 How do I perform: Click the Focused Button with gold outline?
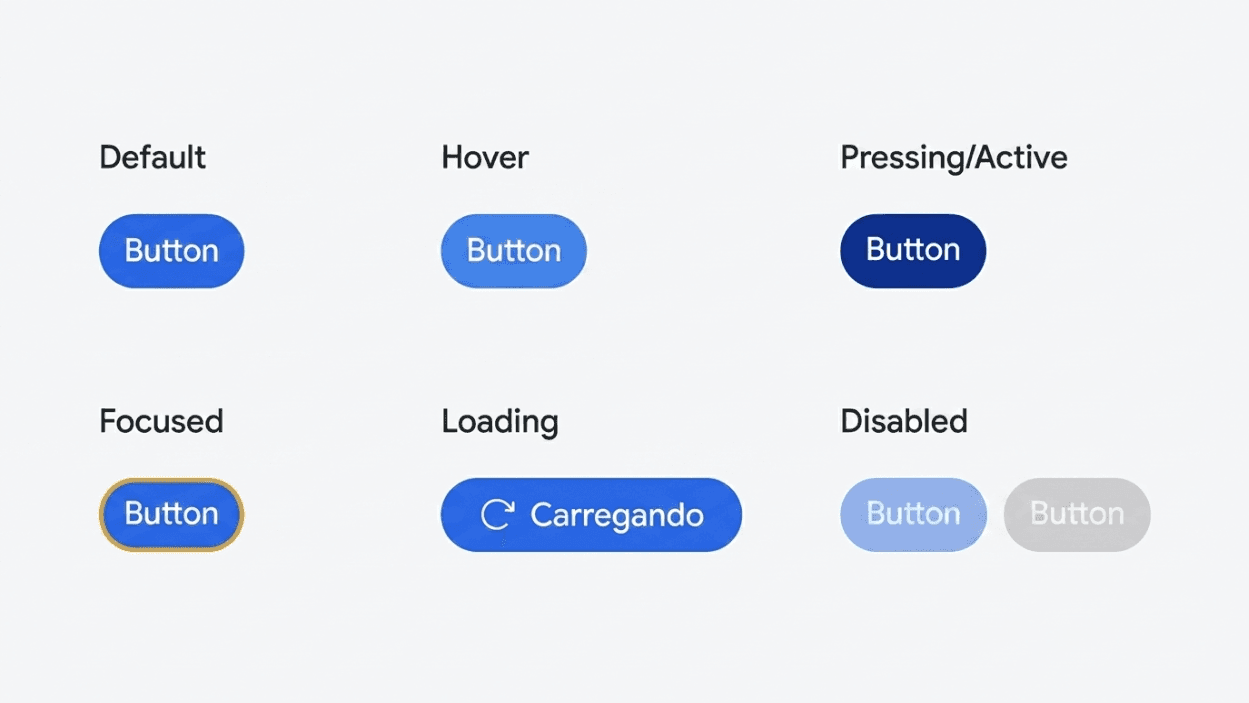(x=171, y=514)
